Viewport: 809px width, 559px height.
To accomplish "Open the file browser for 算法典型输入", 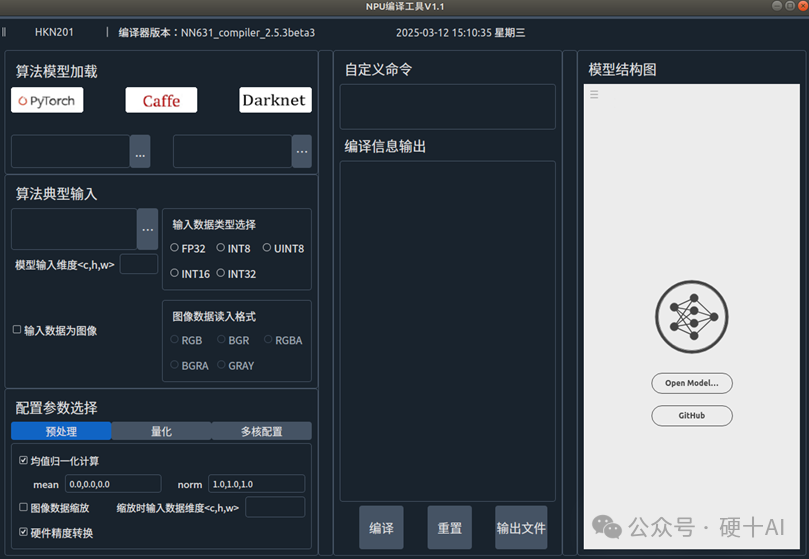I will coord(148,229).
